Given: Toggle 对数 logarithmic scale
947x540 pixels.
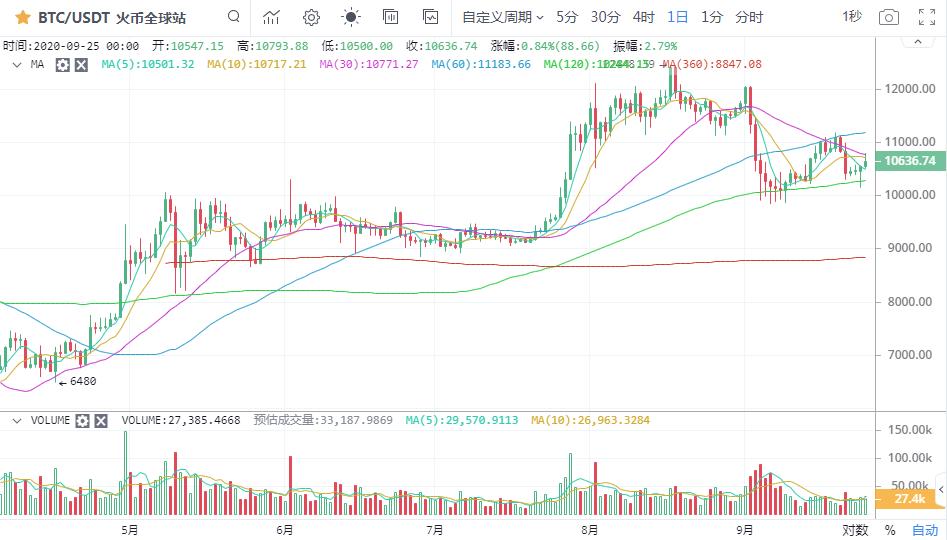Looking at the screenshot, I should click(855, 529).
